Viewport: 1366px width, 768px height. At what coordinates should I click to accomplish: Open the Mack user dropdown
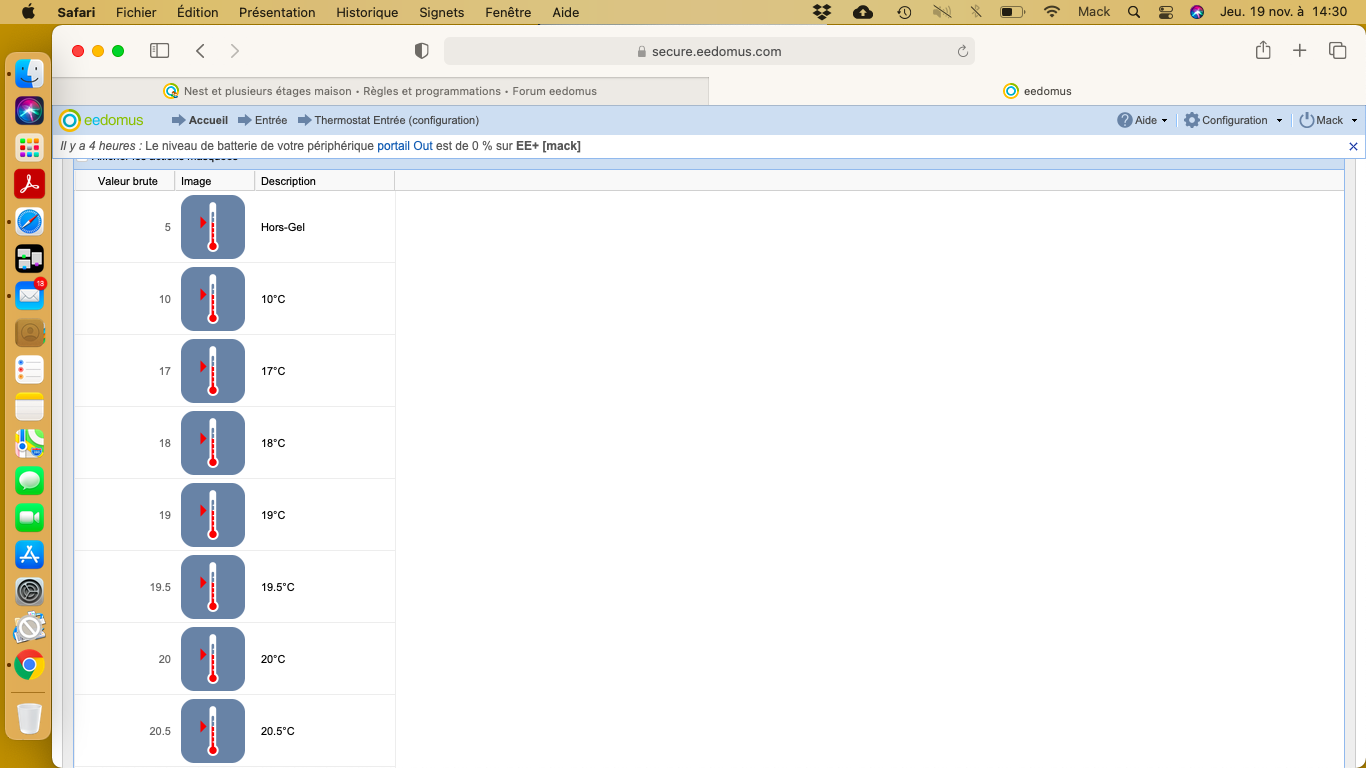[1328, 120]
